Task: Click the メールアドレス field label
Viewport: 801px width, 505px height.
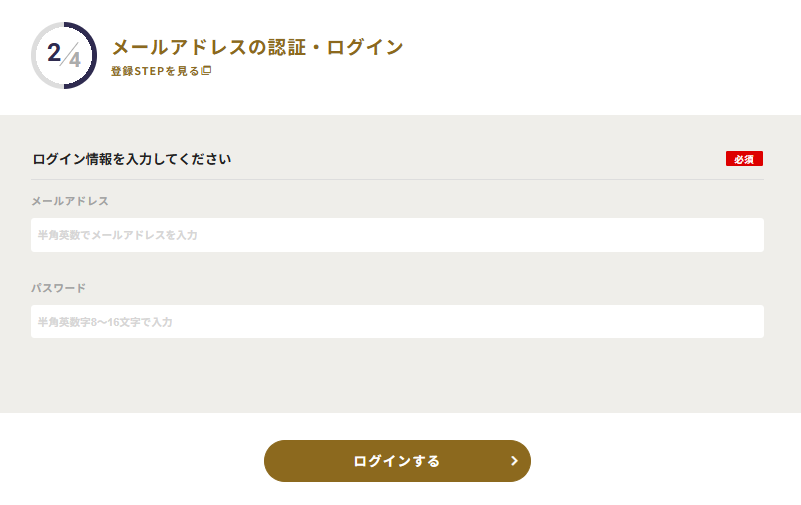Action: pyautogui.click(x=70, y=201)
